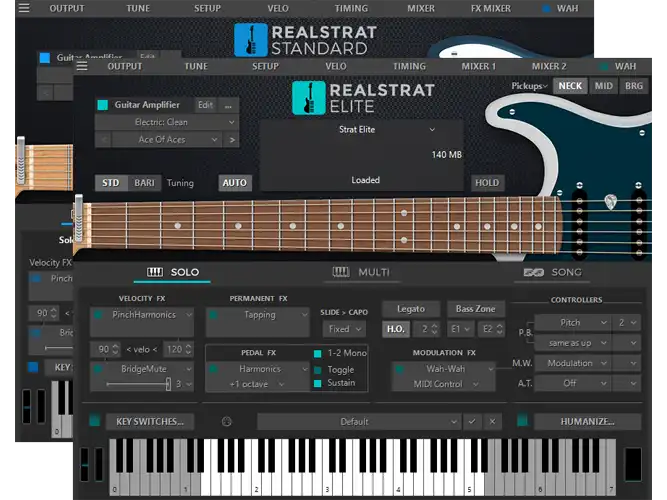Open Ace Of Aces preset dropdown
Viewport: 667px width, 500px height.
coord(168,140)
